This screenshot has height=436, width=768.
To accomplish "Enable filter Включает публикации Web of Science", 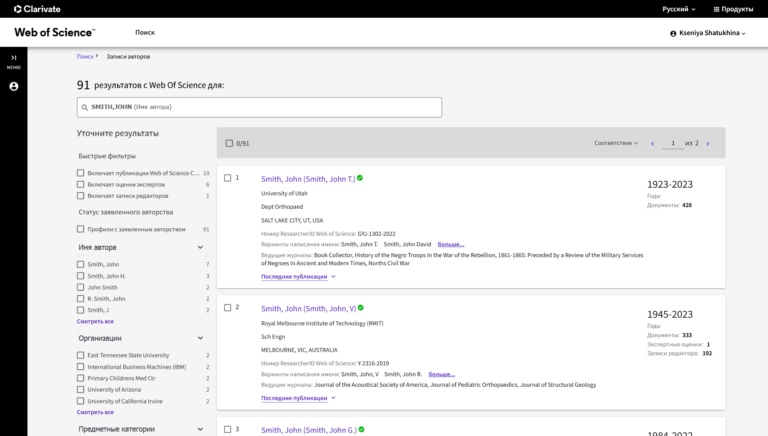I will [x=80, y=173].
